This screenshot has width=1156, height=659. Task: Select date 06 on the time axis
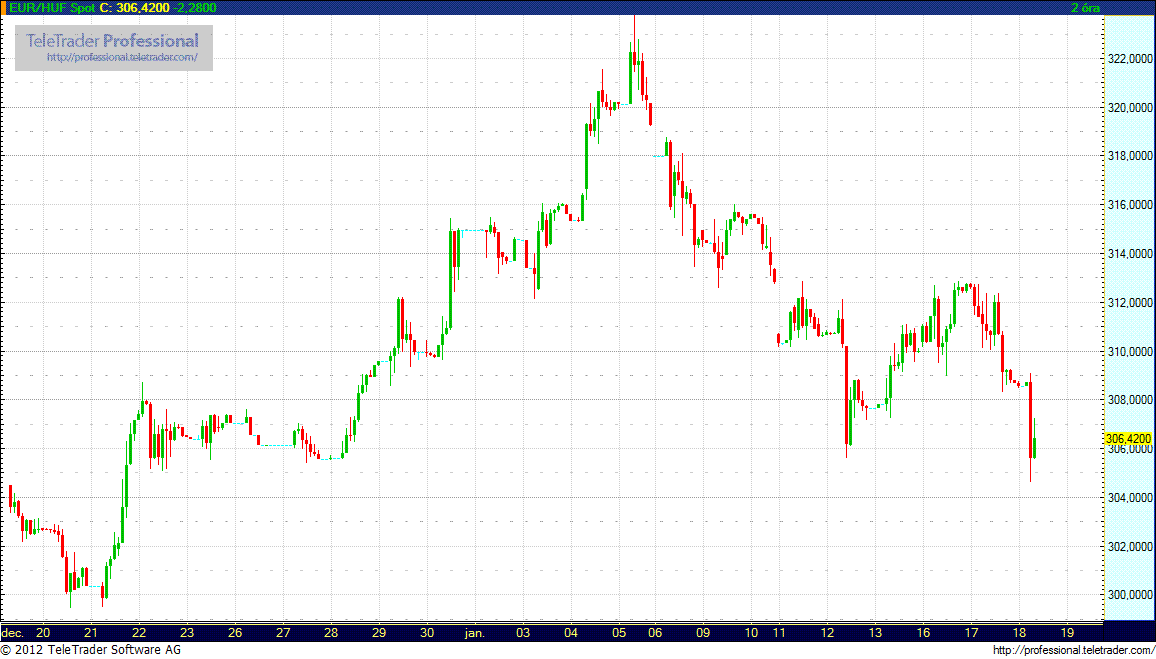(655, 632)
